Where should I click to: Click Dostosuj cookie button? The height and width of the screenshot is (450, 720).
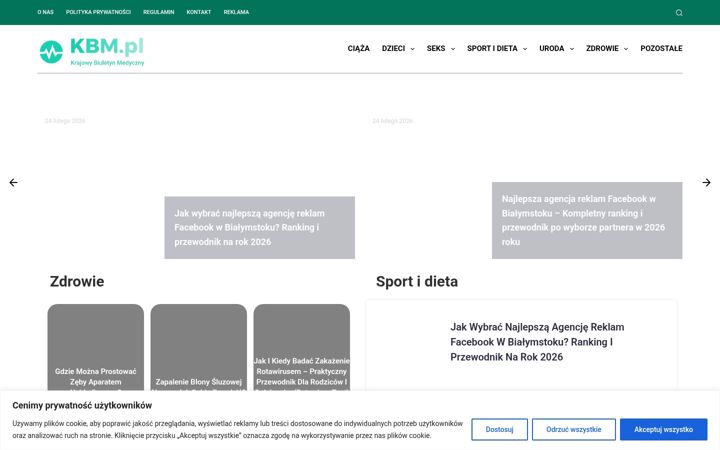point(500,429)
